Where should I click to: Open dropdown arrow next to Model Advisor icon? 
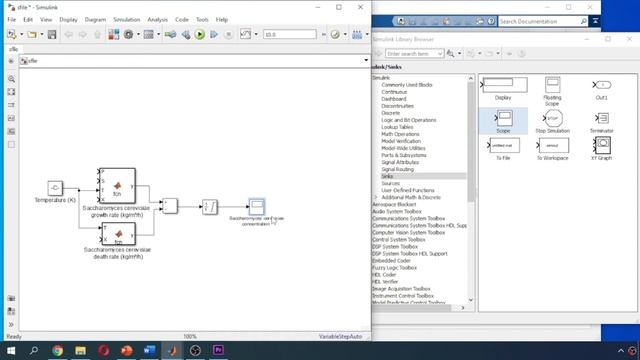pos(345,35)
